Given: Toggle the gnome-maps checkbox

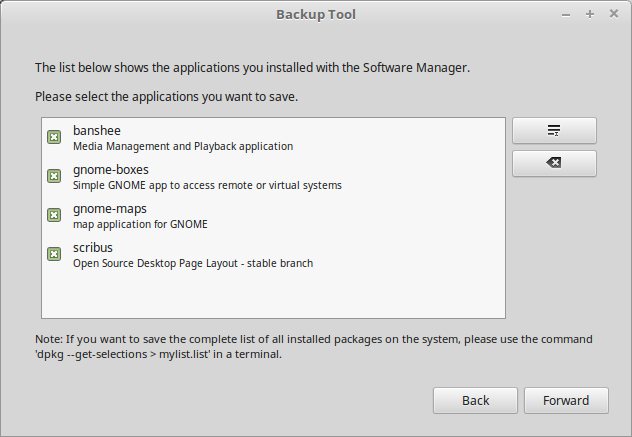Looking at the screenshot, I should click(54, 215).
